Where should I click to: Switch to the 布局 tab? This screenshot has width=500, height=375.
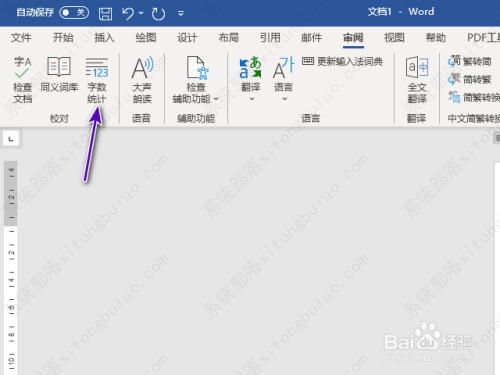click(x=229, y=38)
